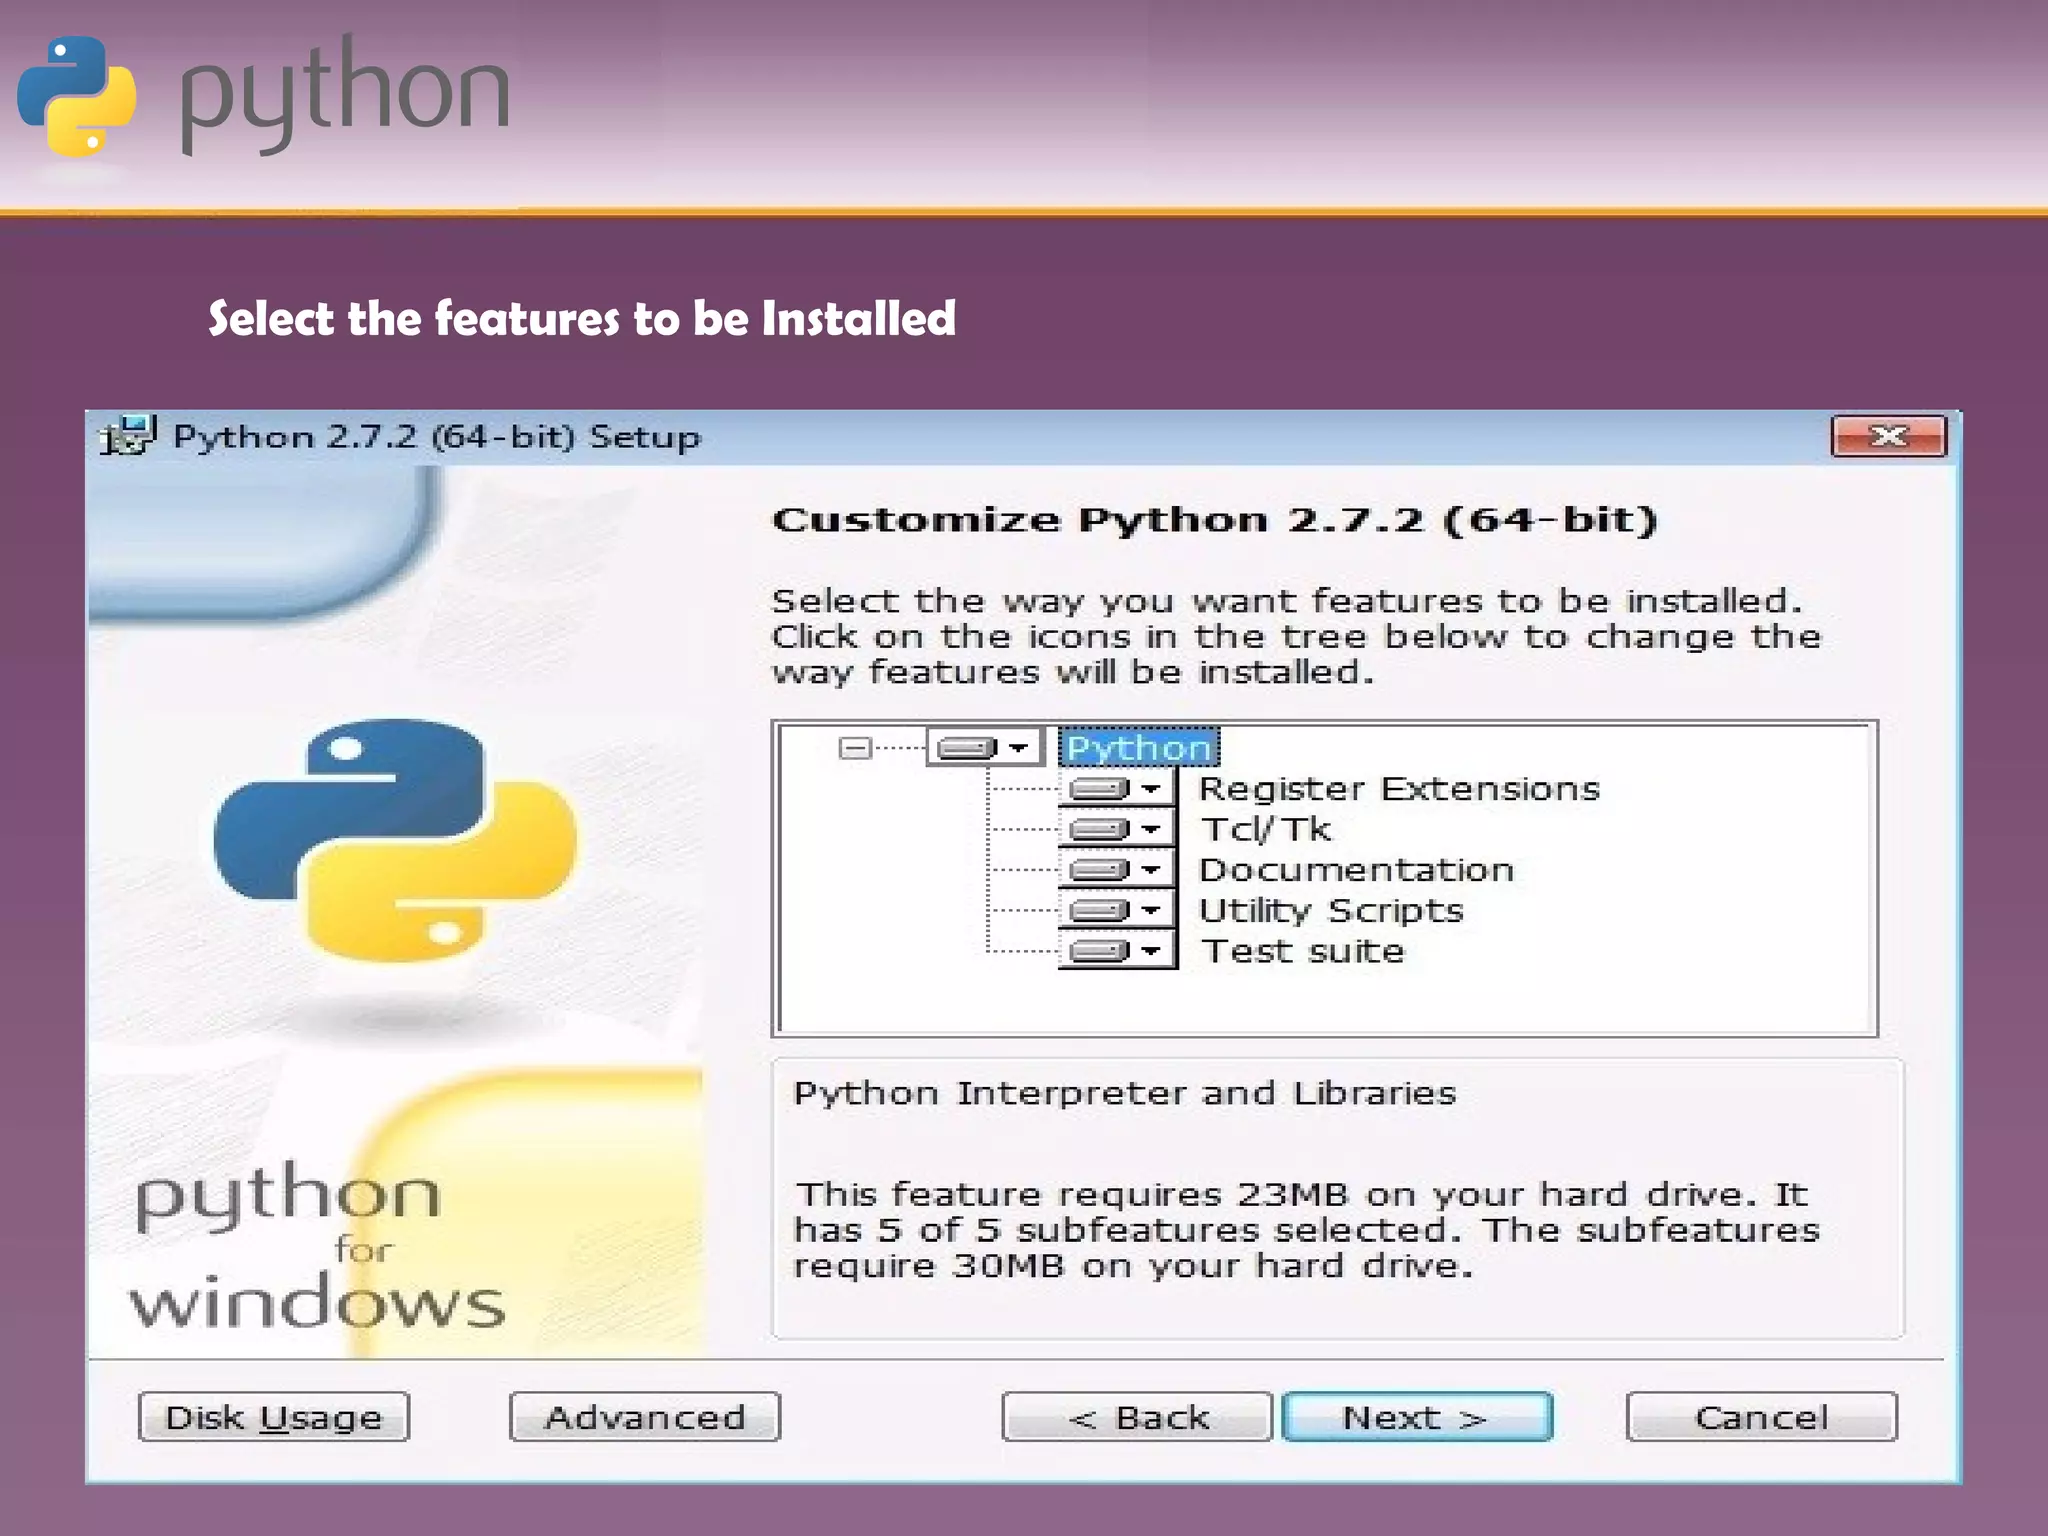Proceed with the Next > button
2048x1536 pixels.
1417,1417
